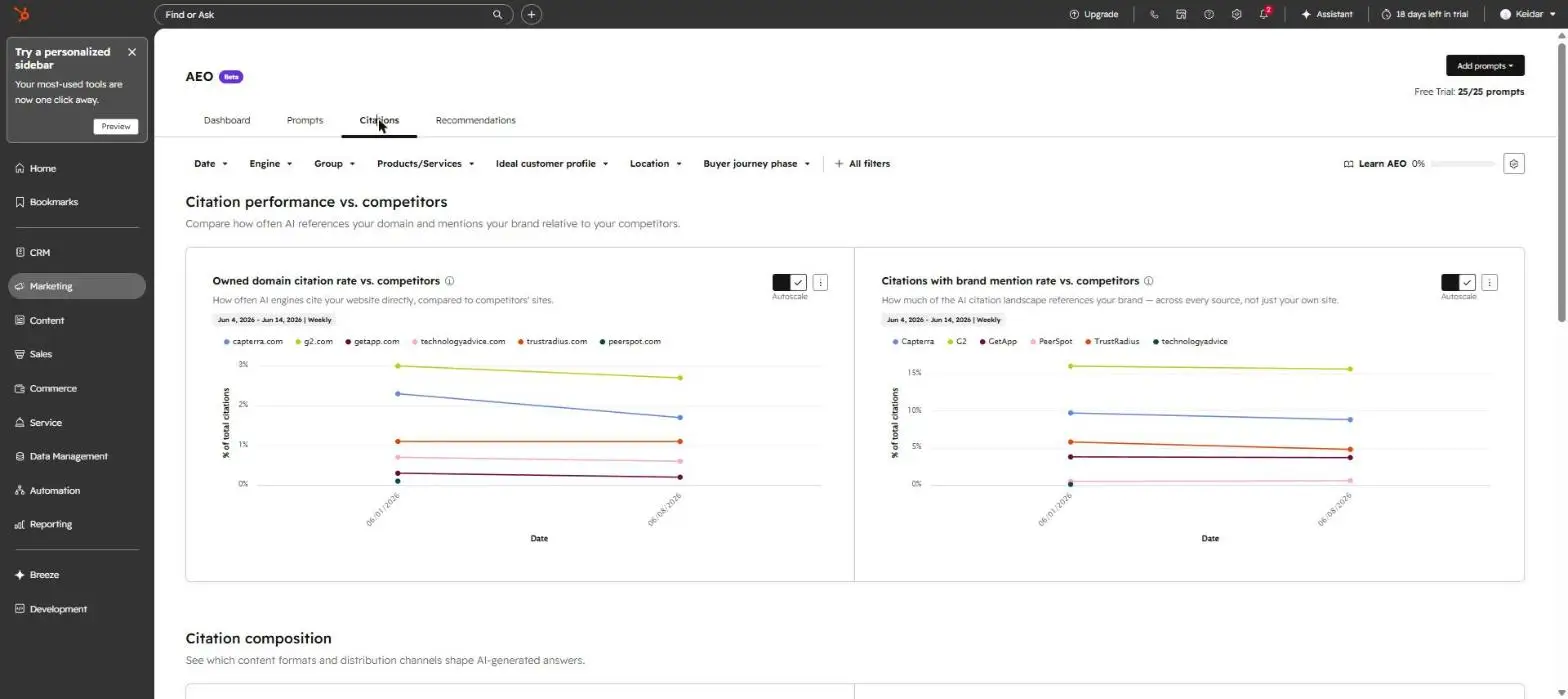
Task: Switch to the Recommendations tab
Action: (x=476, y=120)
